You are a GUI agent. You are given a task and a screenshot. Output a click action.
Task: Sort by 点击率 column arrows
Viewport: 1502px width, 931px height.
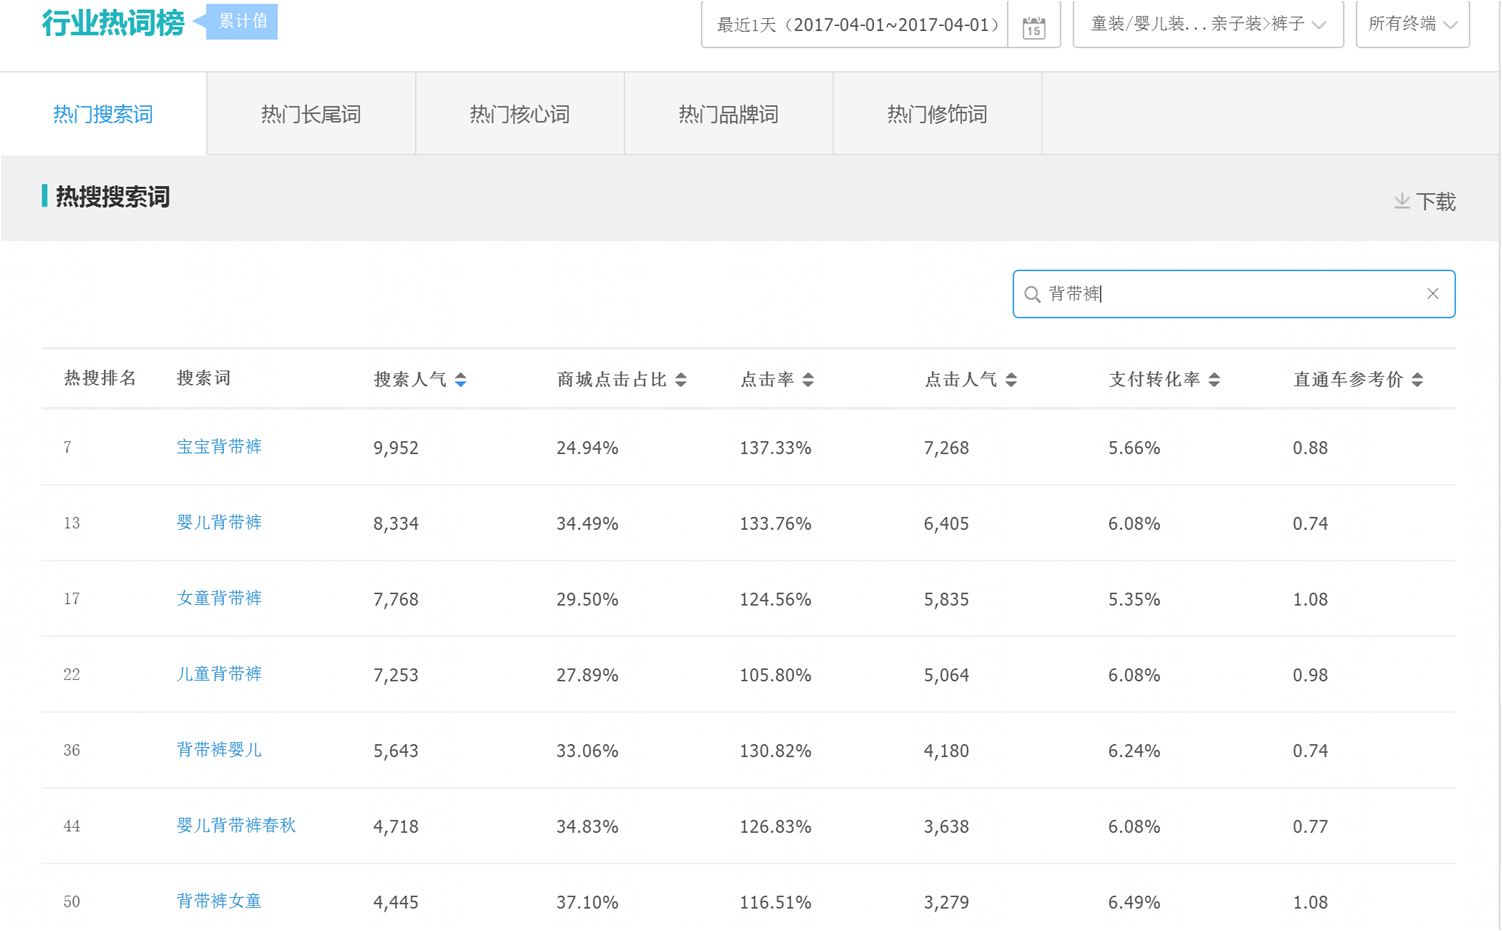pyautogui.click(x=808, y=380)
